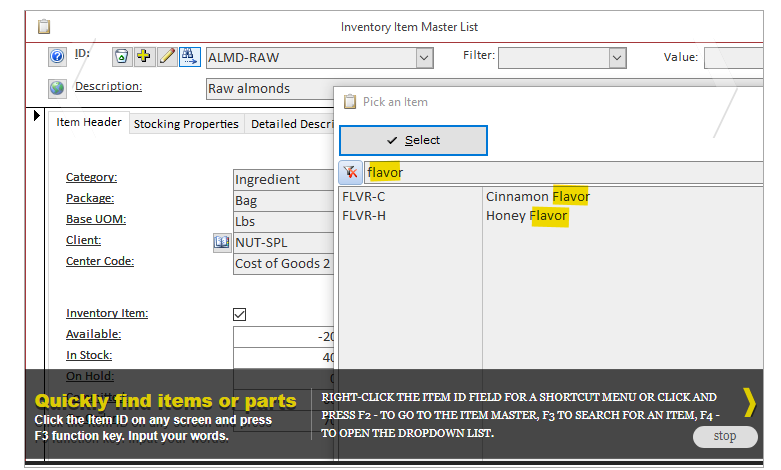Click the clear filter icon beside search box
781x470 pixels.
pyautogui.click(x=350, y=172)
